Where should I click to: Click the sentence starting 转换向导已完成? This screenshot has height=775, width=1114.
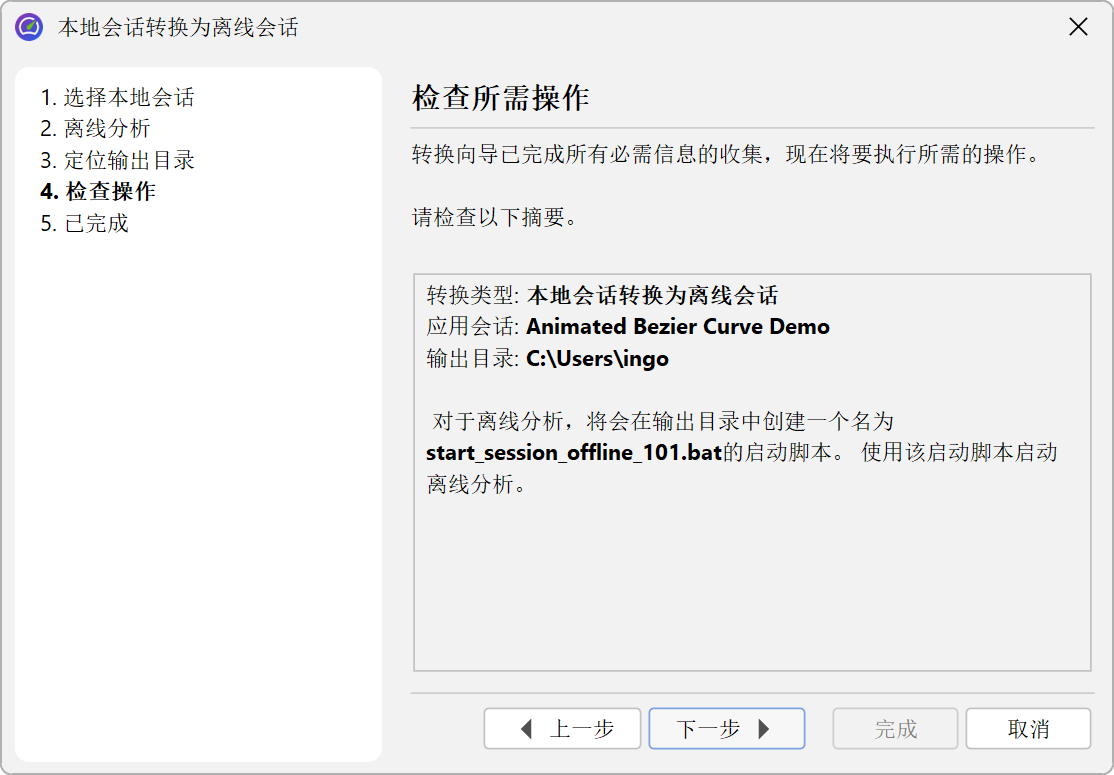726,154
